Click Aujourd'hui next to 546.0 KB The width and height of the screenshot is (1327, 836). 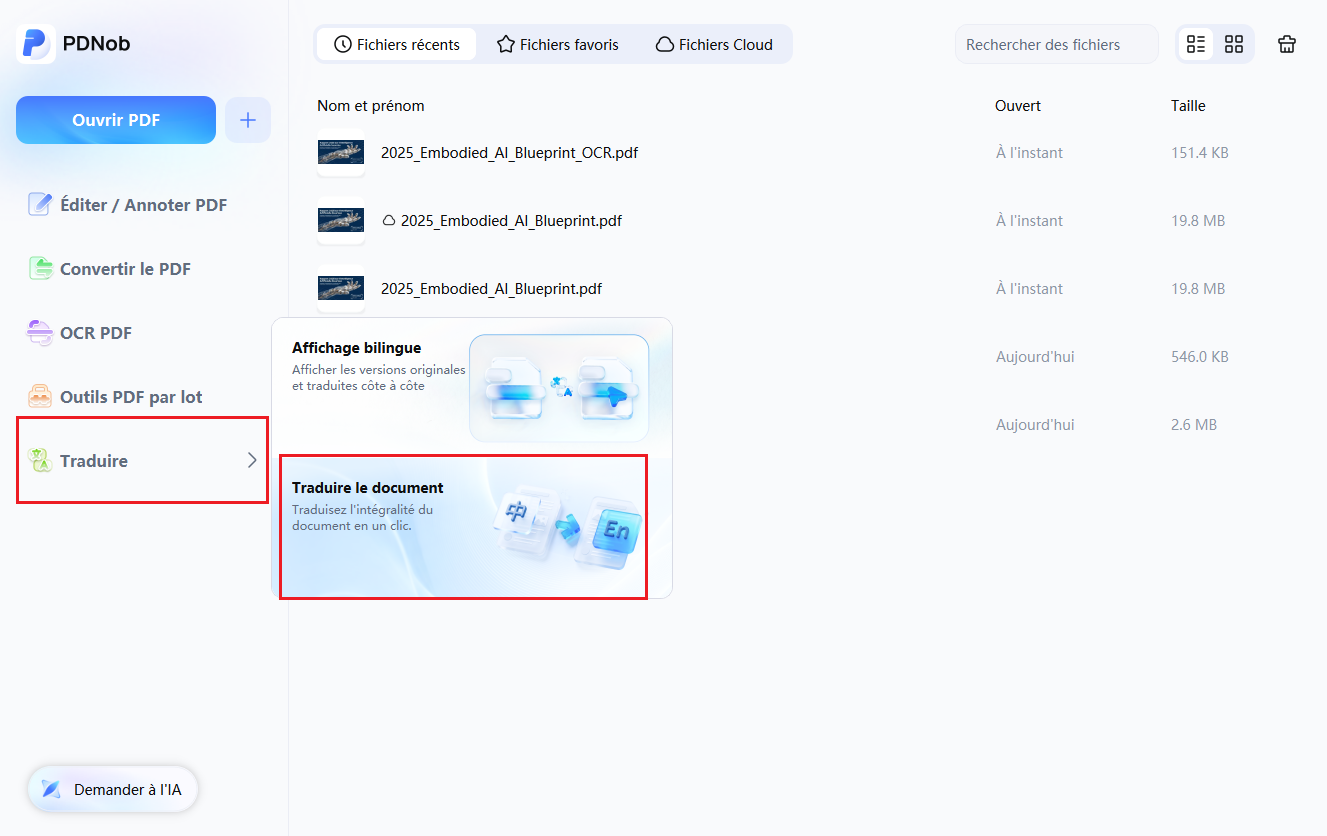(x=1035, y=357)
